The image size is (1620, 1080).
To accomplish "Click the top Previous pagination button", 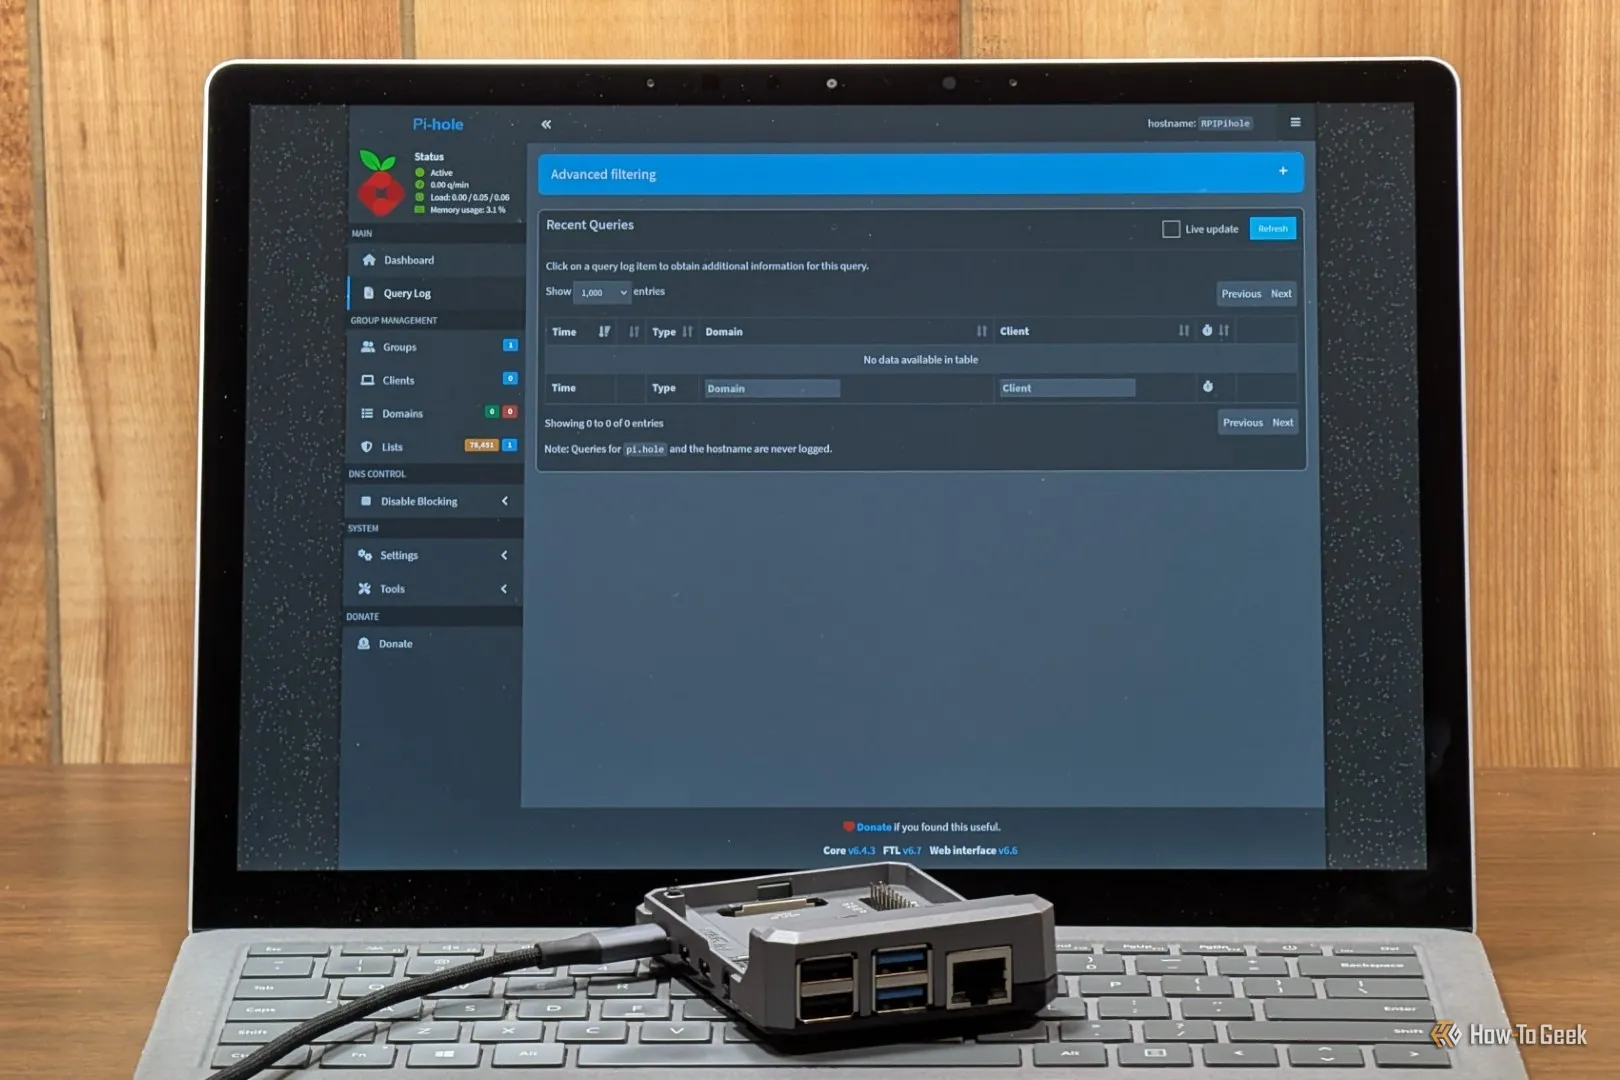I will (x=1241, y=294).
